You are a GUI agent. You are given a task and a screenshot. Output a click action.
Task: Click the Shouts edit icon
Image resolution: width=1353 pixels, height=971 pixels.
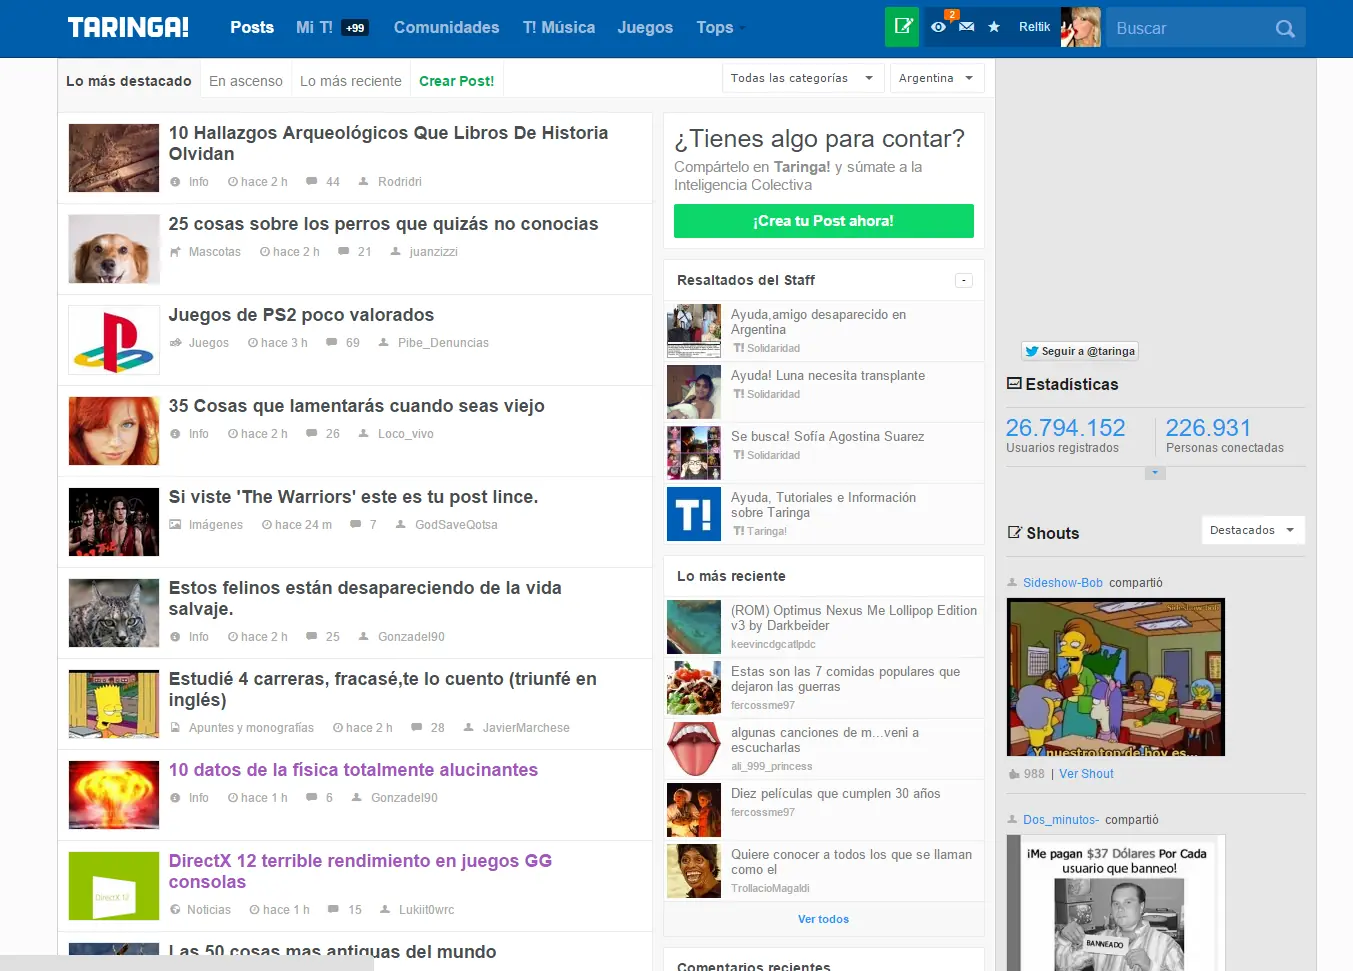coord(1015,533)
